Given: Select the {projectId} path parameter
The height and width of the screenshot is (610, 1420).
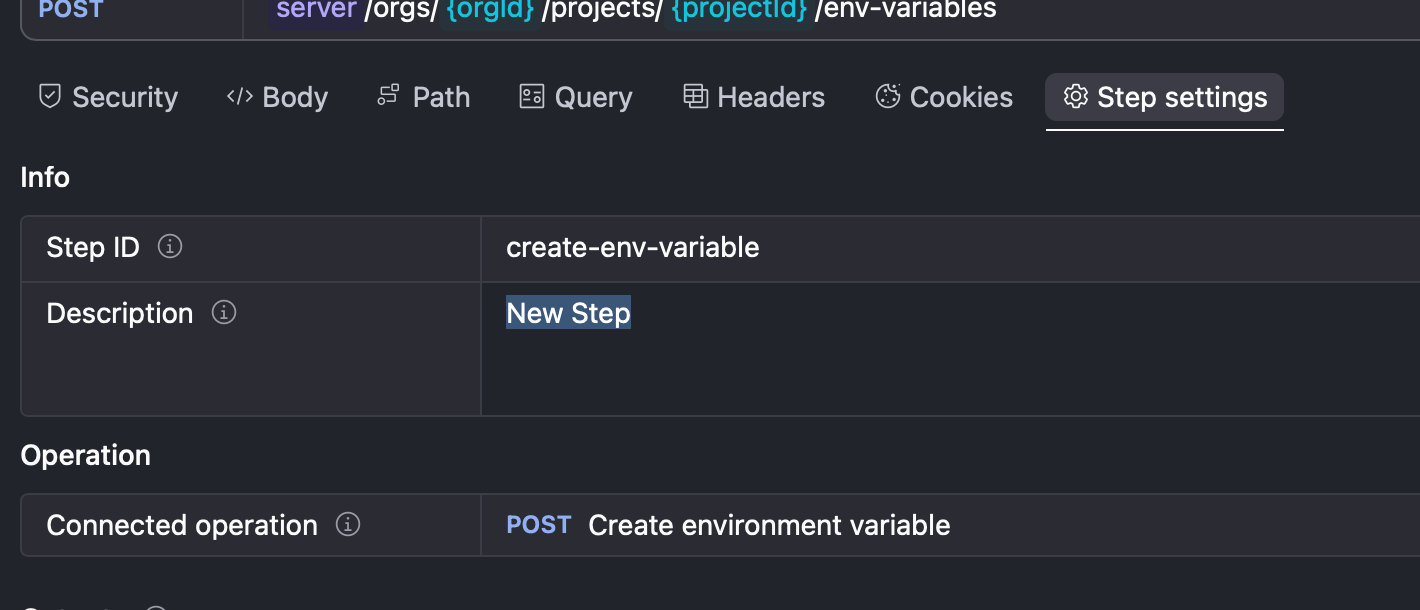Looking at the screenshot, I should click(739, 10).
